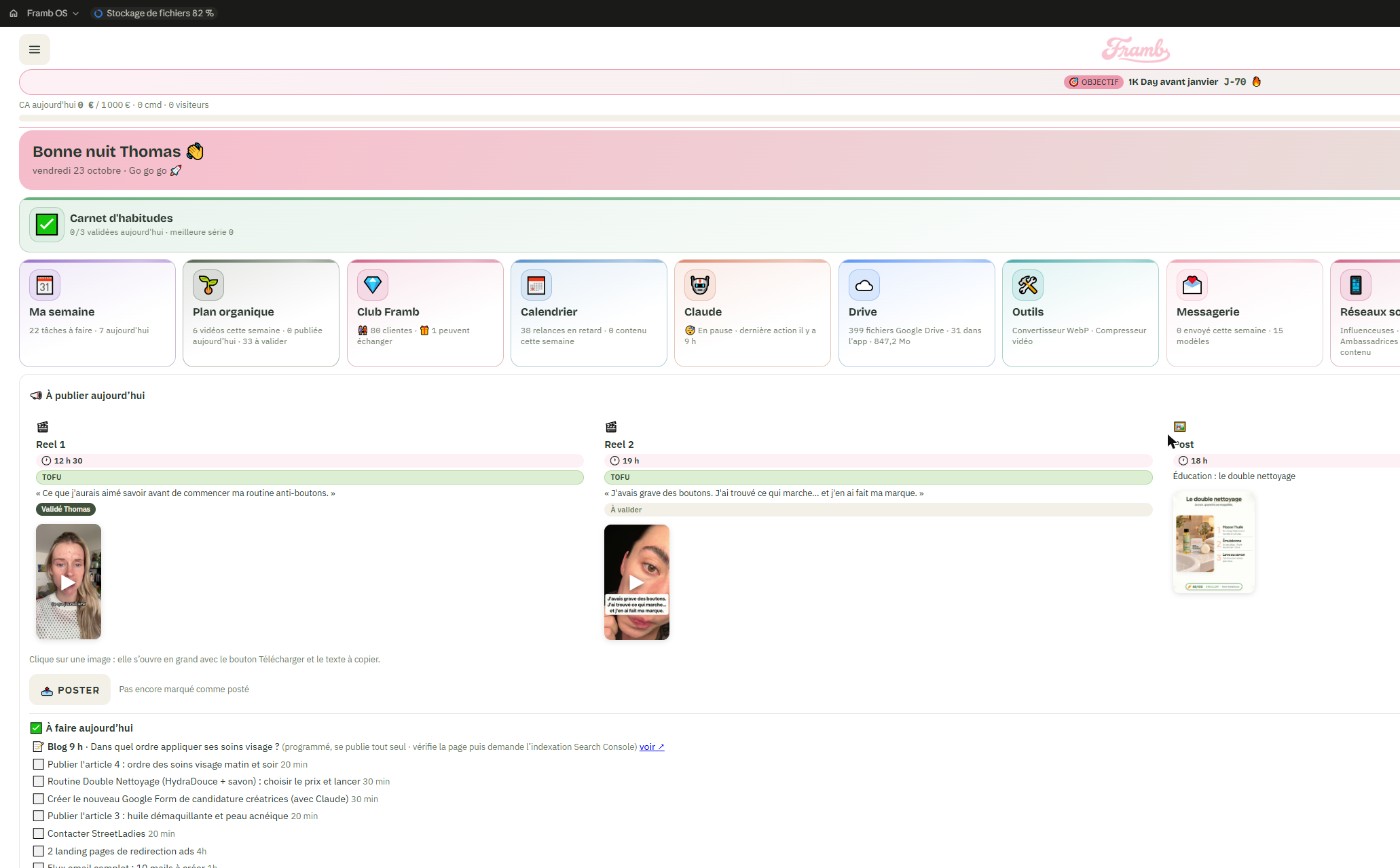Check Routine Double Nettoyage task
The image size is (1400, 868).
click(38, 781)
